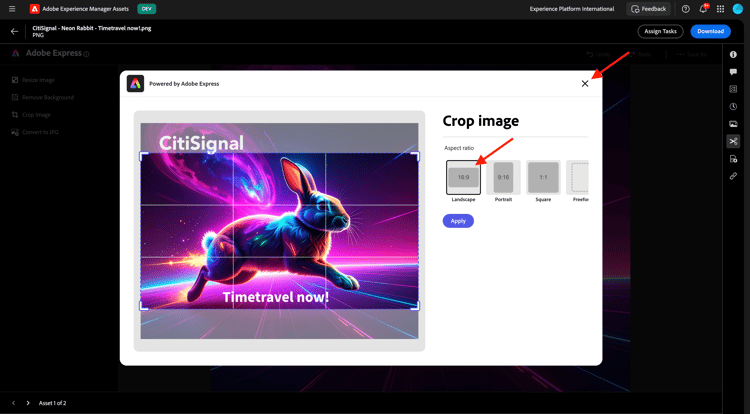
Task: Open the help question mark icon
Action: coord(685,9)
